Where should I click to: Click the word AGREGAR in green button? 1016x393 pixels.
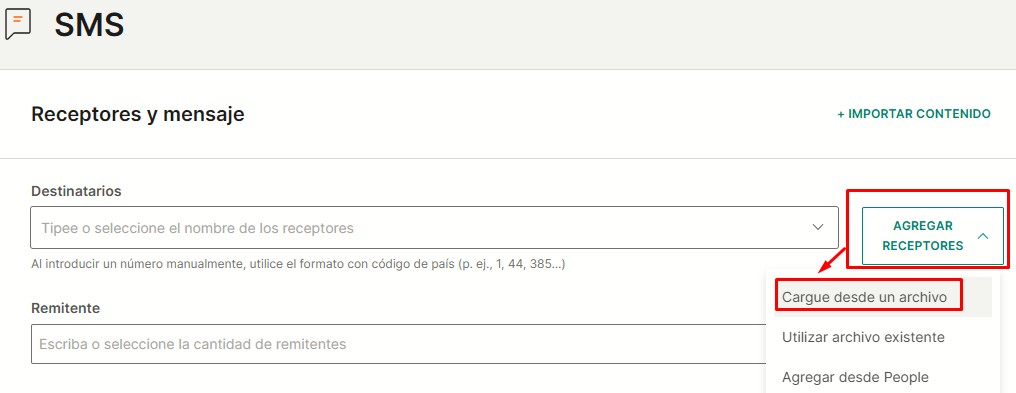[923, 226]
